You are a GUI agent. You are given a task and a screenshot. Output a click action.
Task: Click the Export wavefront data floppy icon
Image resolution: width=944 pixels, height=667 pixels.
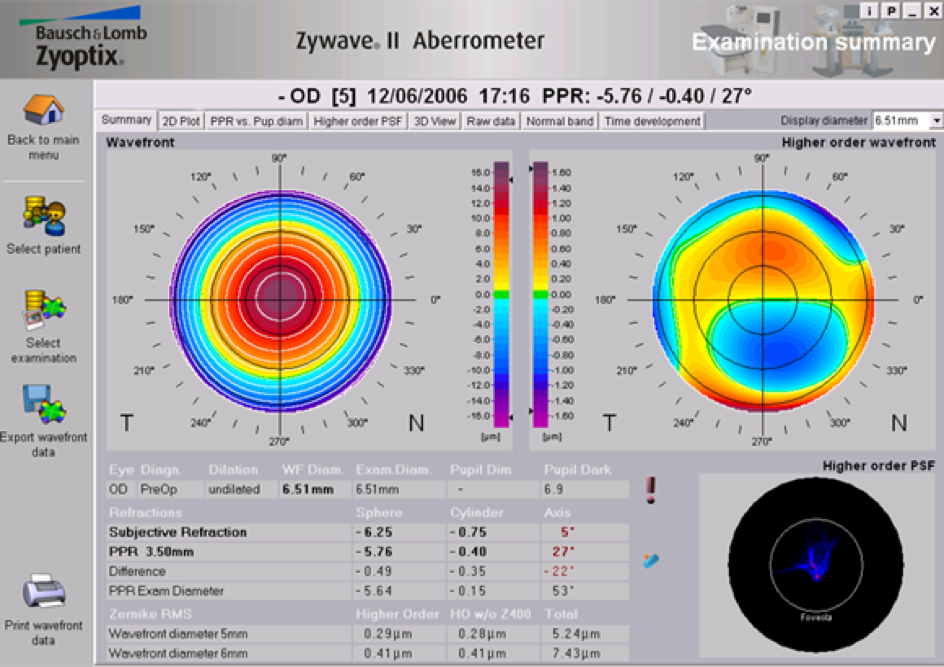click(44, 403)
